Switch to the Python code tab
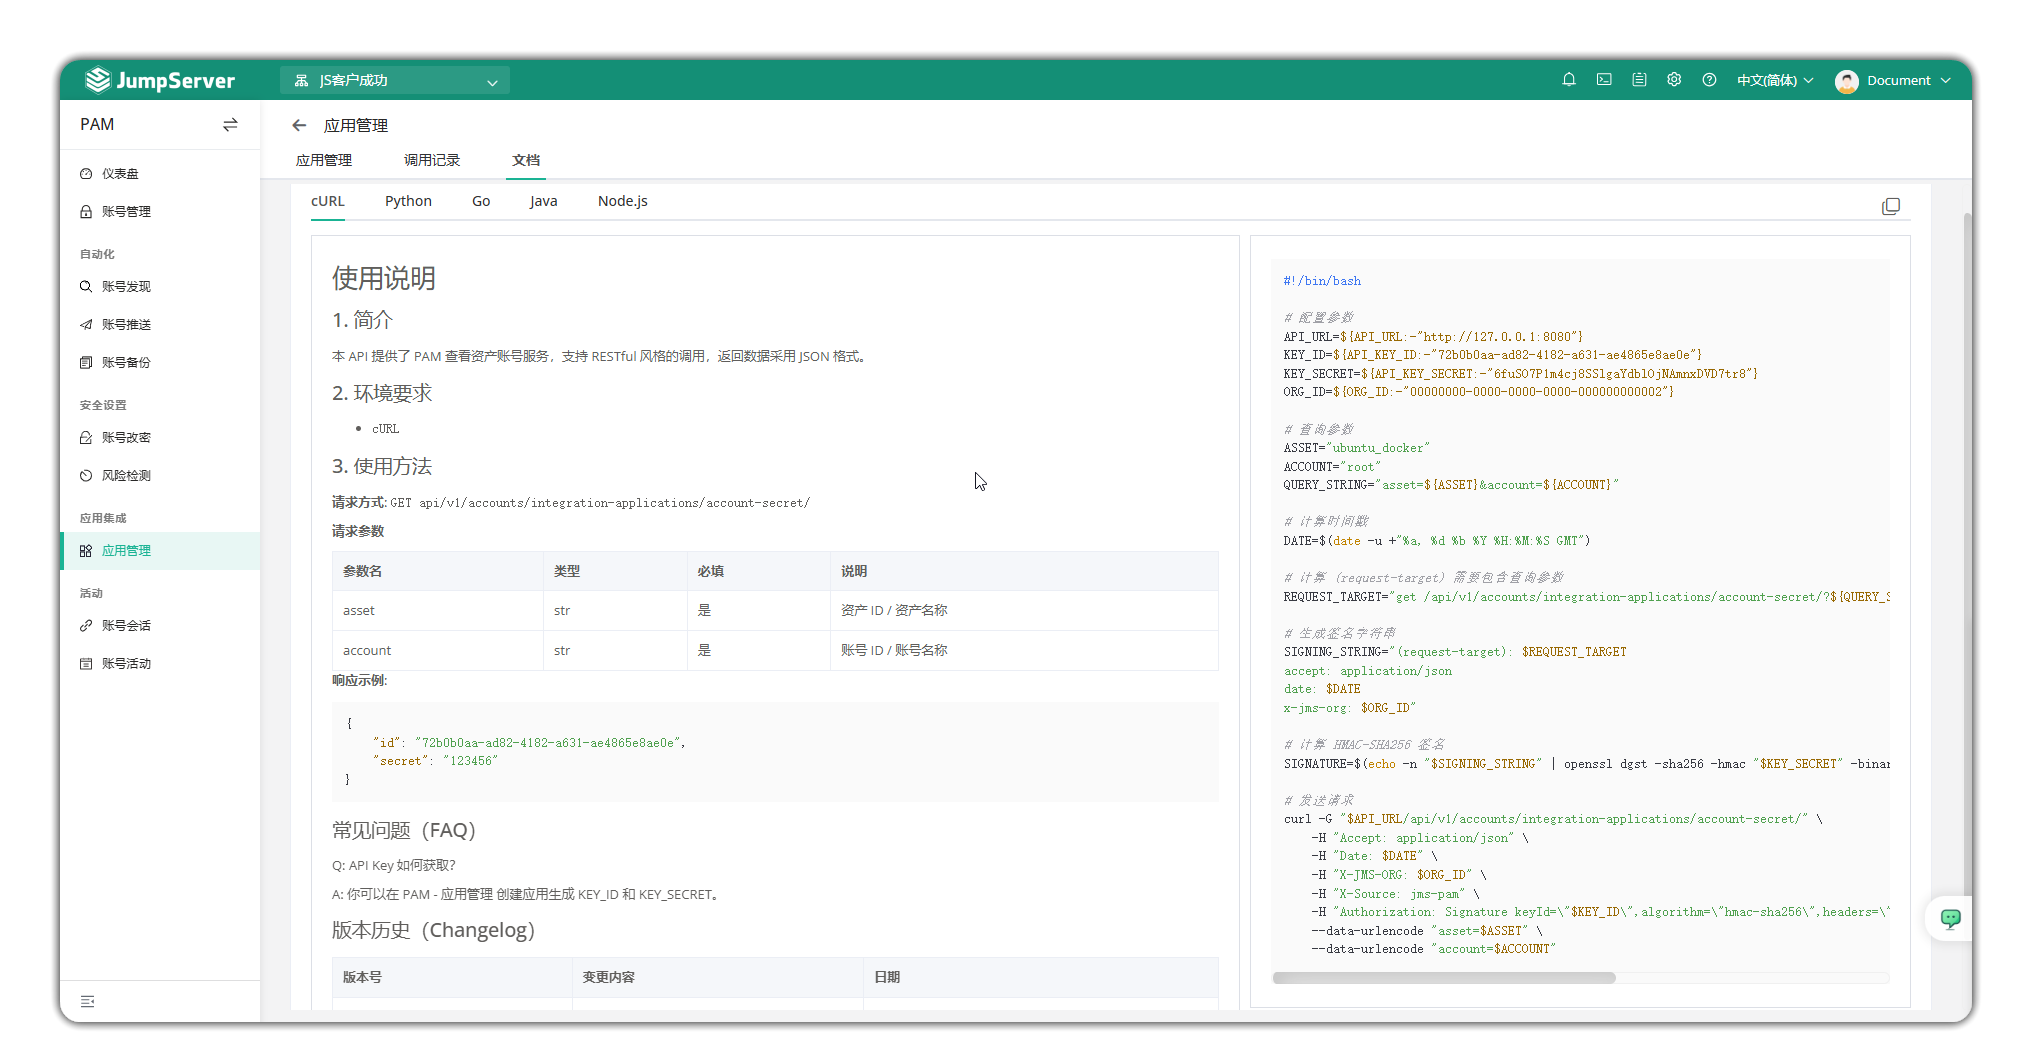This screenshot has height=1062, width=2032. point(408,201)
